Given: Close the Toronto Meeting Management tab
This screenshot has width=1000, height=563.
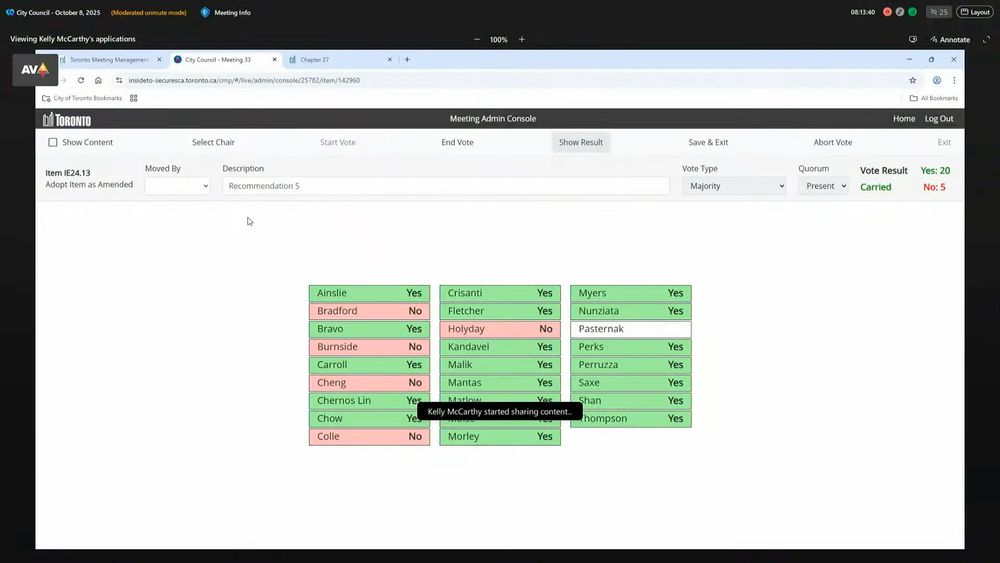Looking at the screenshot, I should 159,59.
